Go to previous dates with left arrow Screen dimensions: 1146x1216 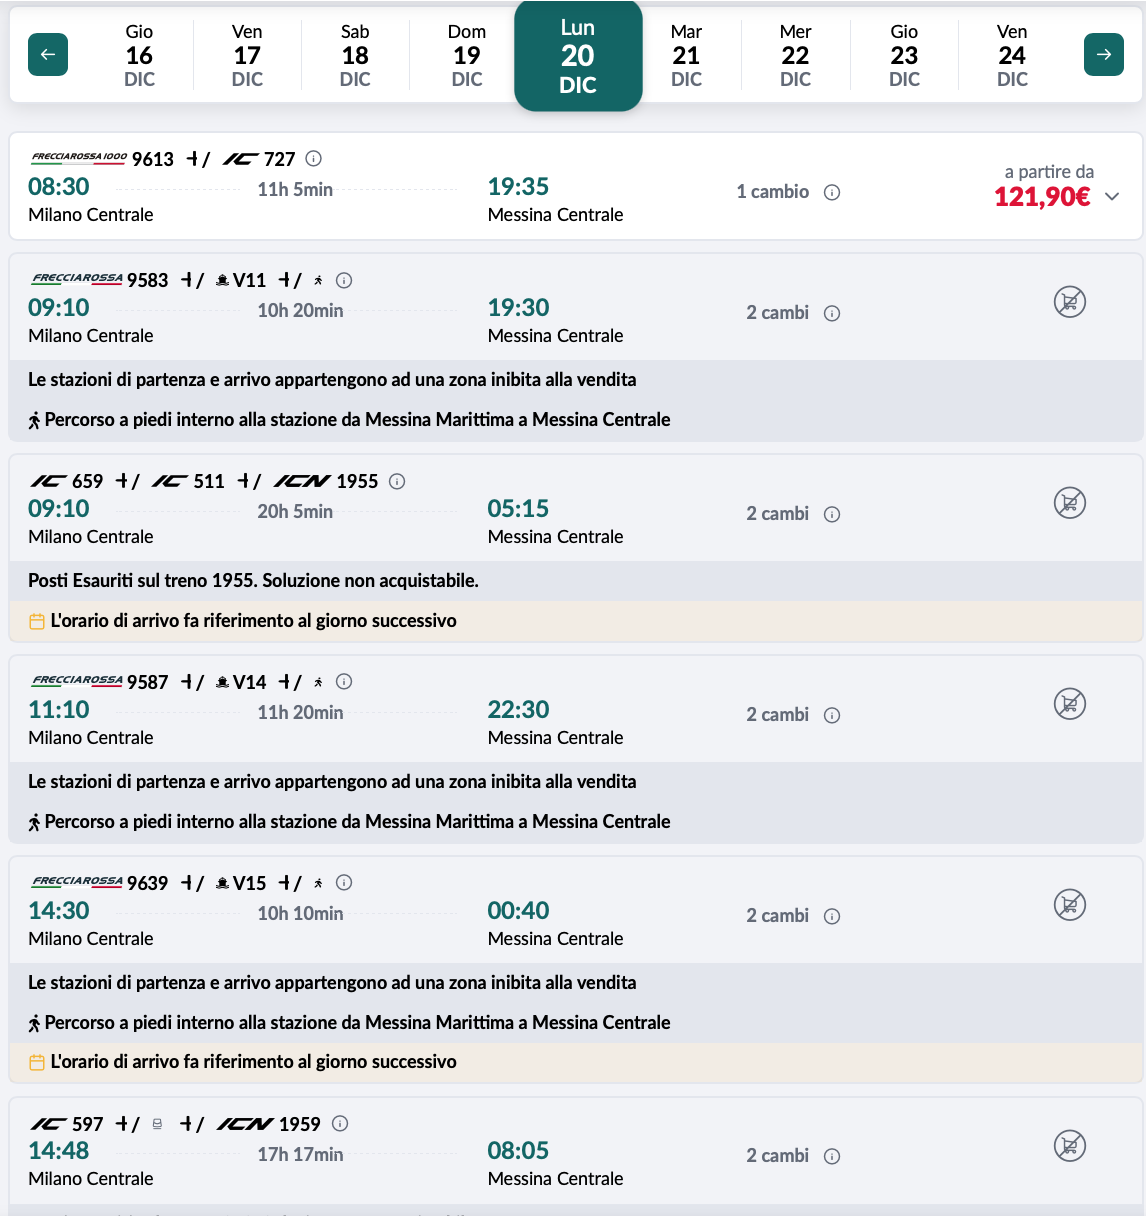coord(48,55)
